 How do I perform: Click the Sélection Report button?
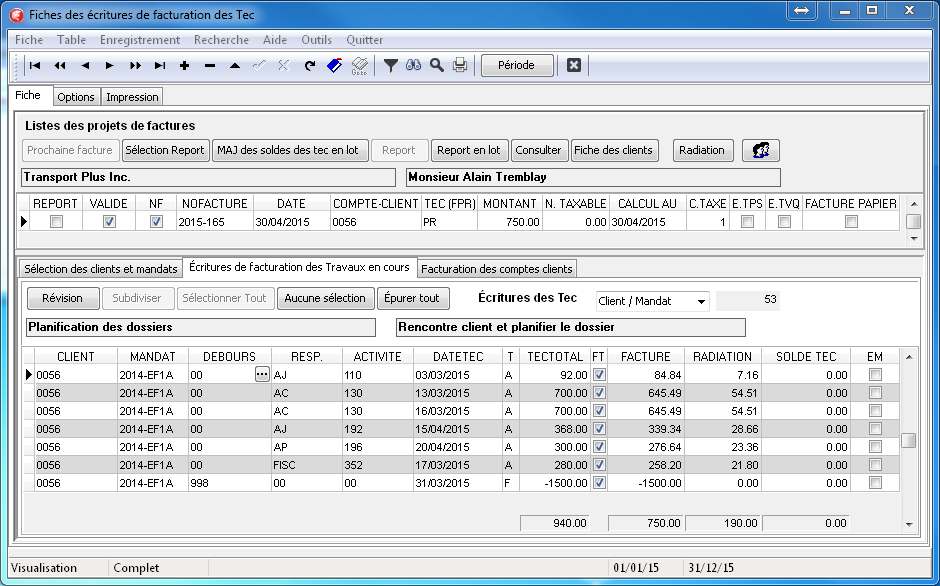point(165,150)
